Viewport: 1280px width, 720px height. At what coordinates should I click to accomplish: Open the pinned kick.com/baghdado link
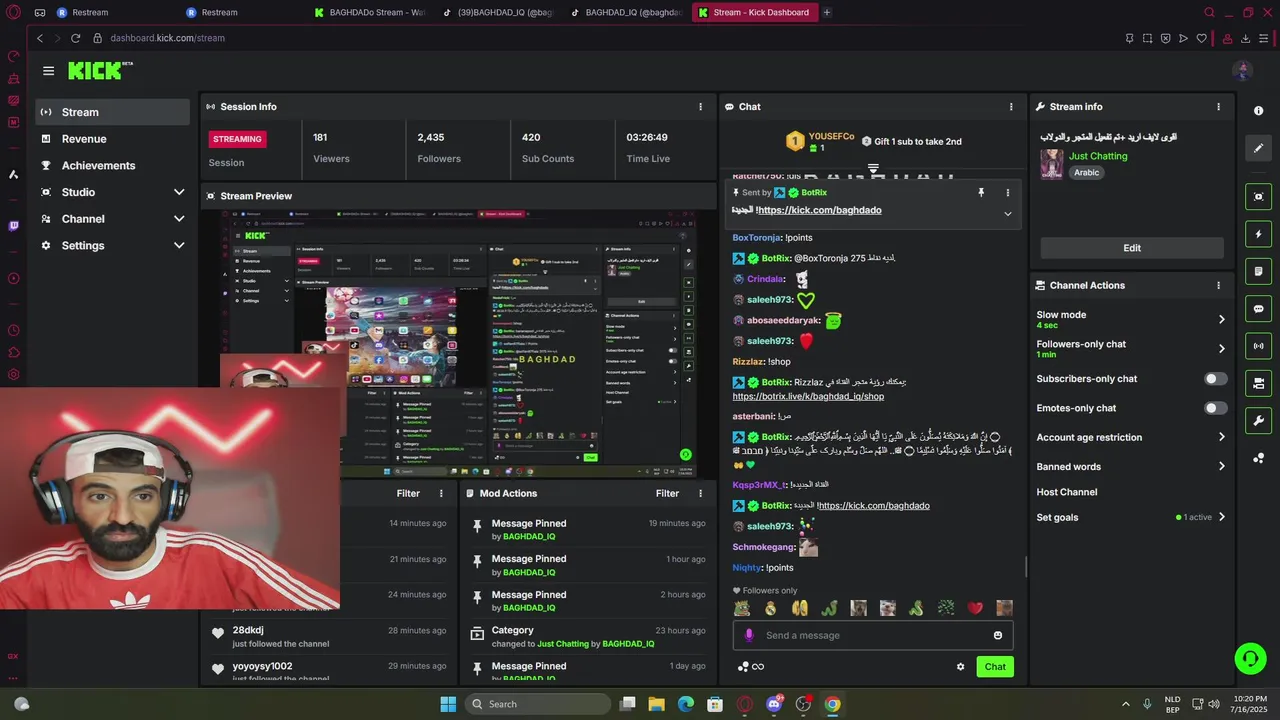pyautogui.click(x=820, y=210)
